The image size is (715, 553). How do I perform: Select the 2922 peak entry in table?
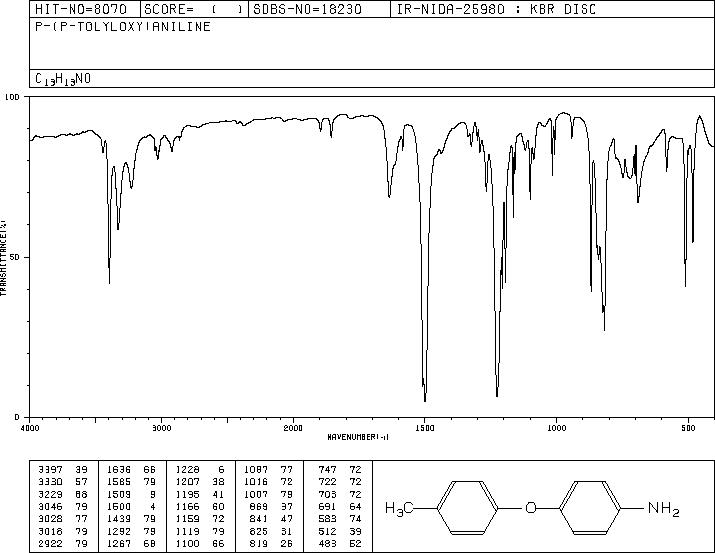63,544
